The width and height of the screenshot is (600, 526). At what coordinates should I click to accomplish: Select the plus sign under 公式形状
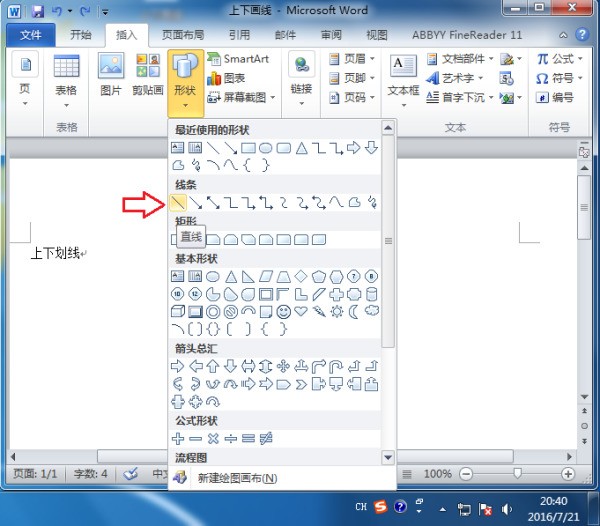[x=179, y=438]
